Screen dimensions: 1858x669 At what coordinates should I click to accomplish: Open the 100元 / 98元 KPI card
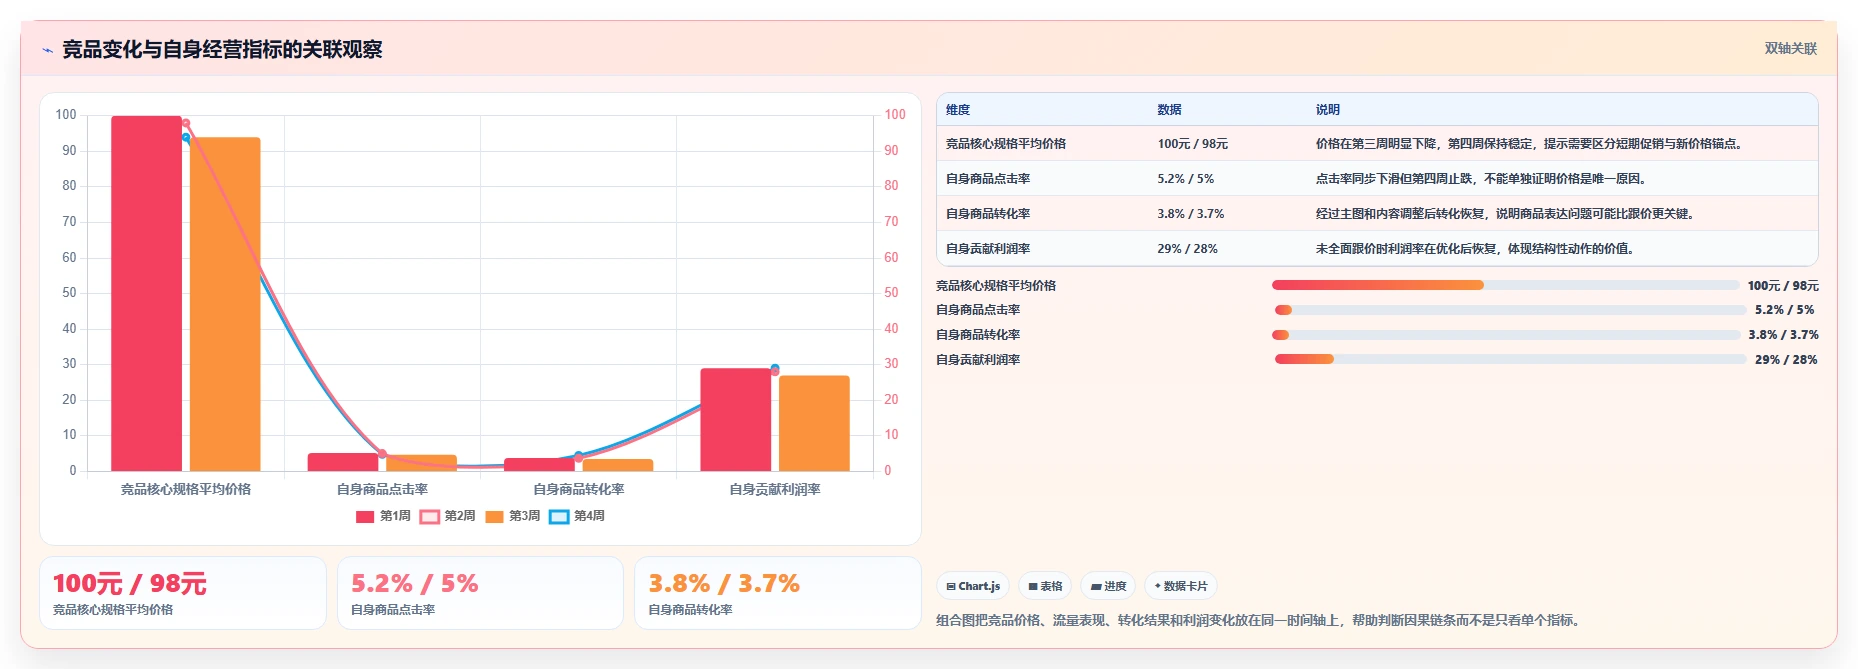(x=183, y=593)
